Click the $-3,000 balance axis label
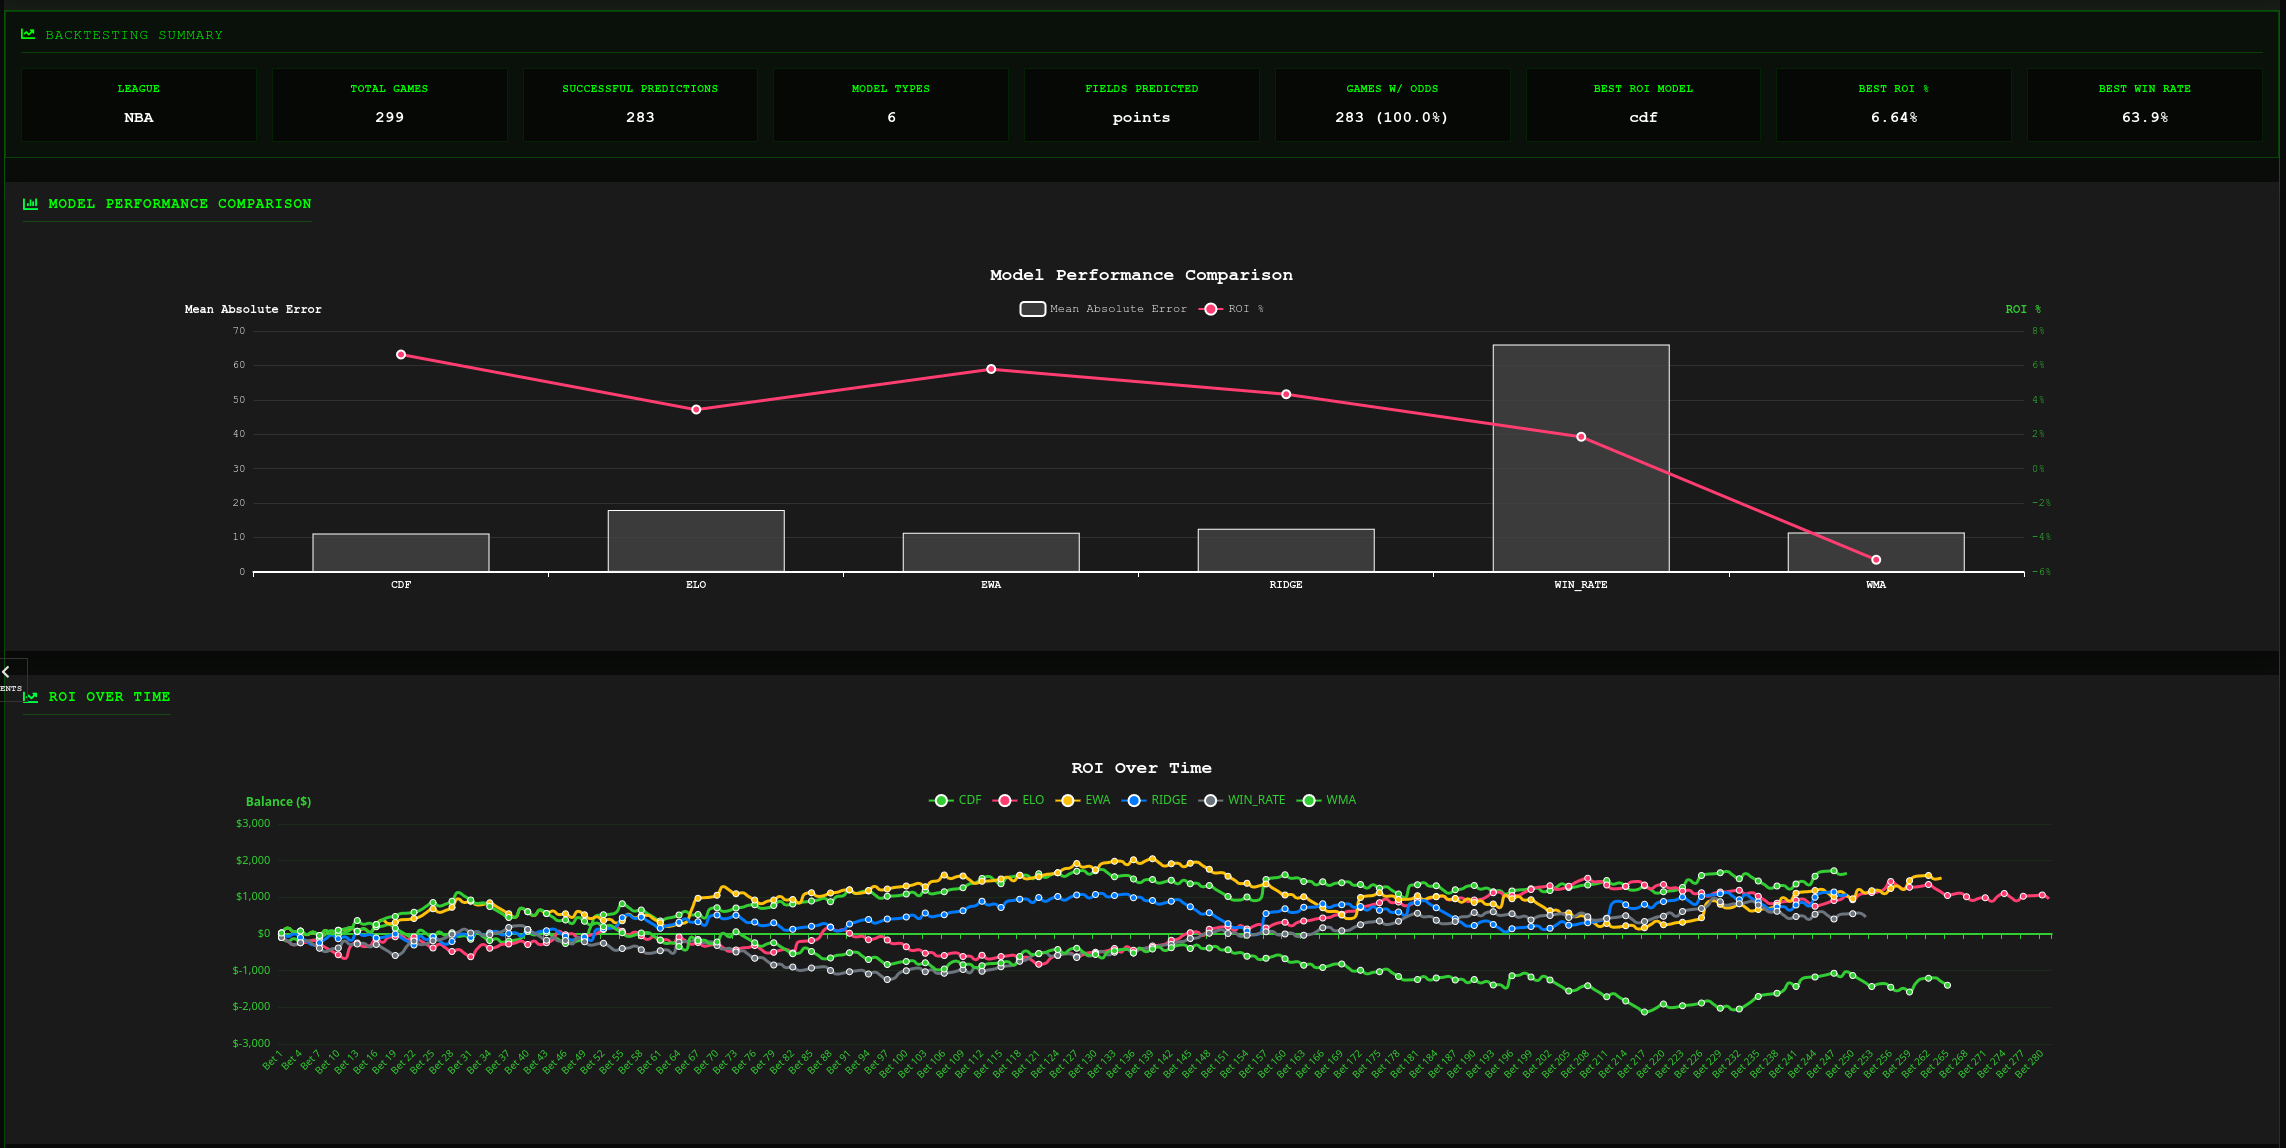This screenshot has width=2286, height=1148. (x=251, y=1044)
